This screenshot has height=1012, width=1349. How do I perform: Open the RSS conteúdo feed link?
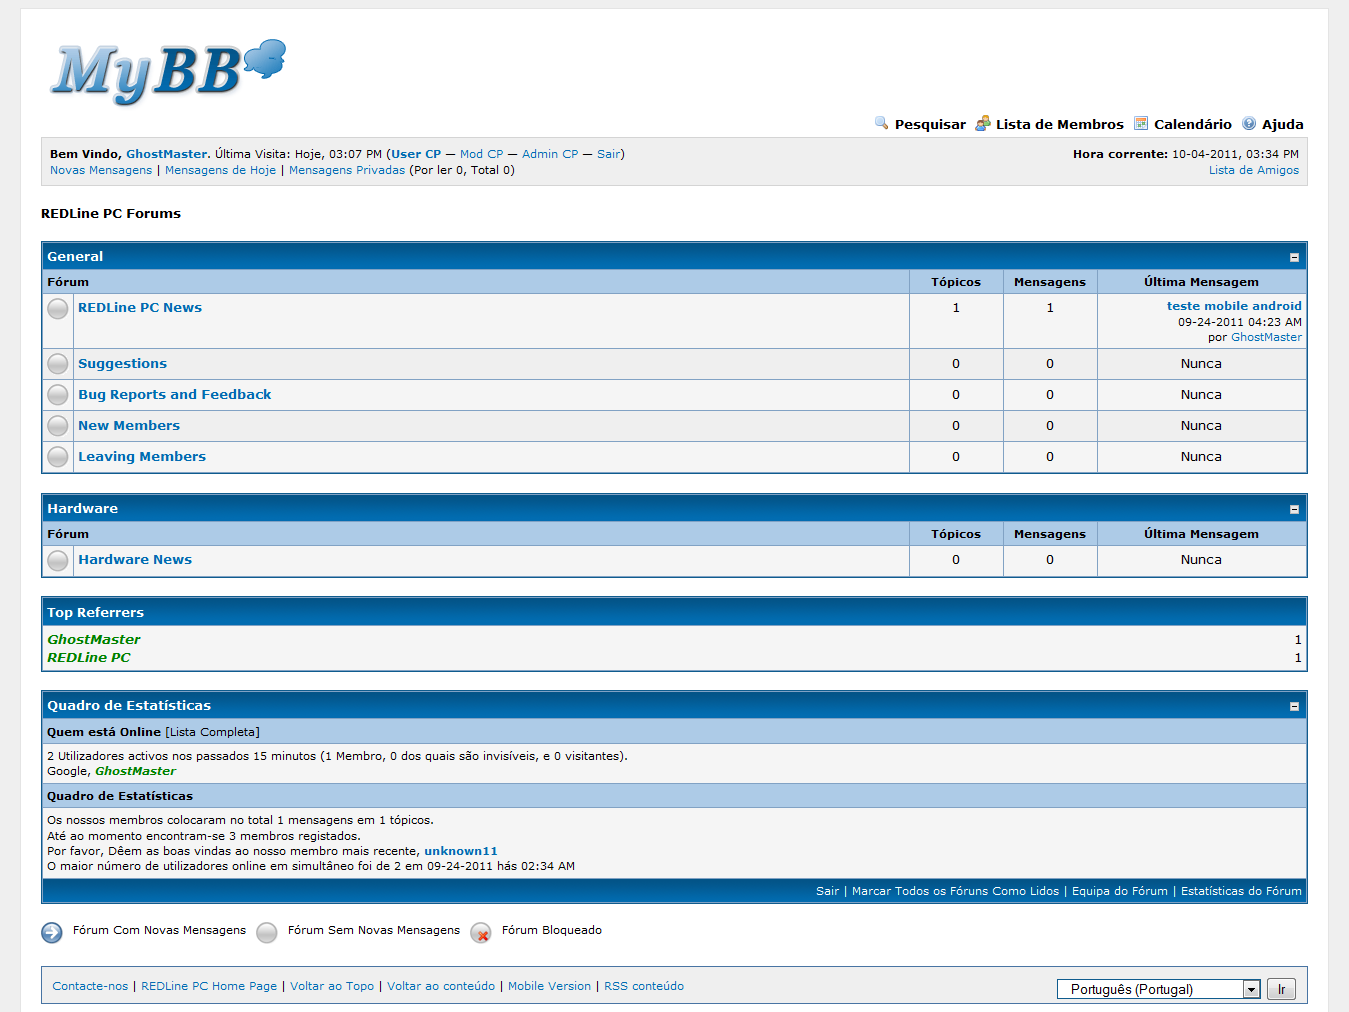click(x=644, y=986)
